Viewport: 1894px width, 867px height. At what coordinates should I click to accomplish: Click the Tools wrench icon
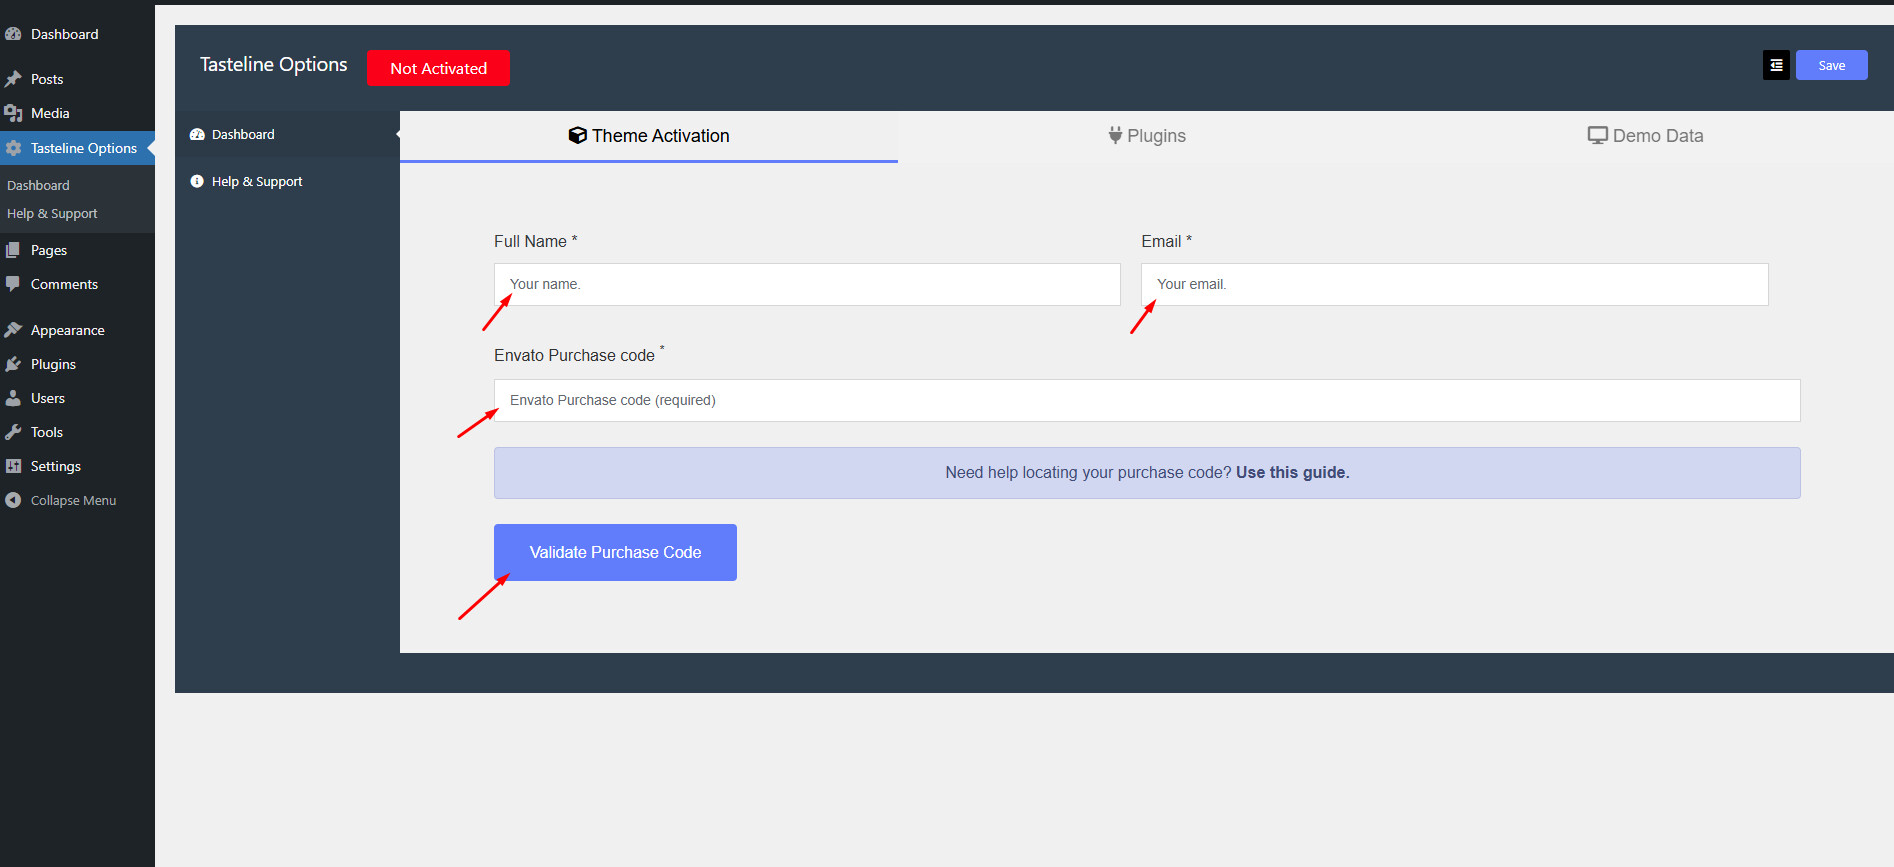(x=13, y=432)
